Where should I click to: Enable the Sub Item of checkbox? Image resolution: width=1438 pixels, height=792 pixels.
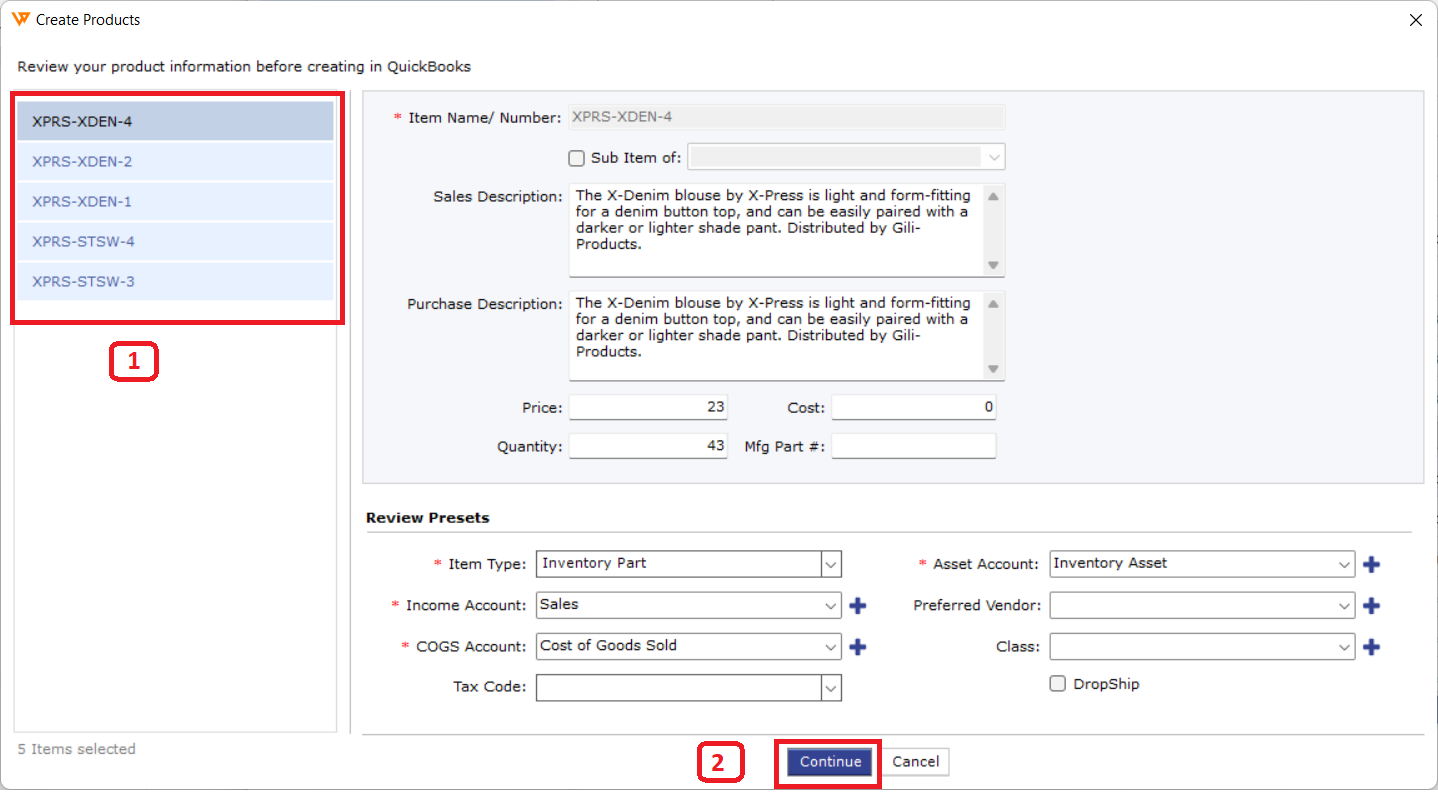tap(576, 158)
